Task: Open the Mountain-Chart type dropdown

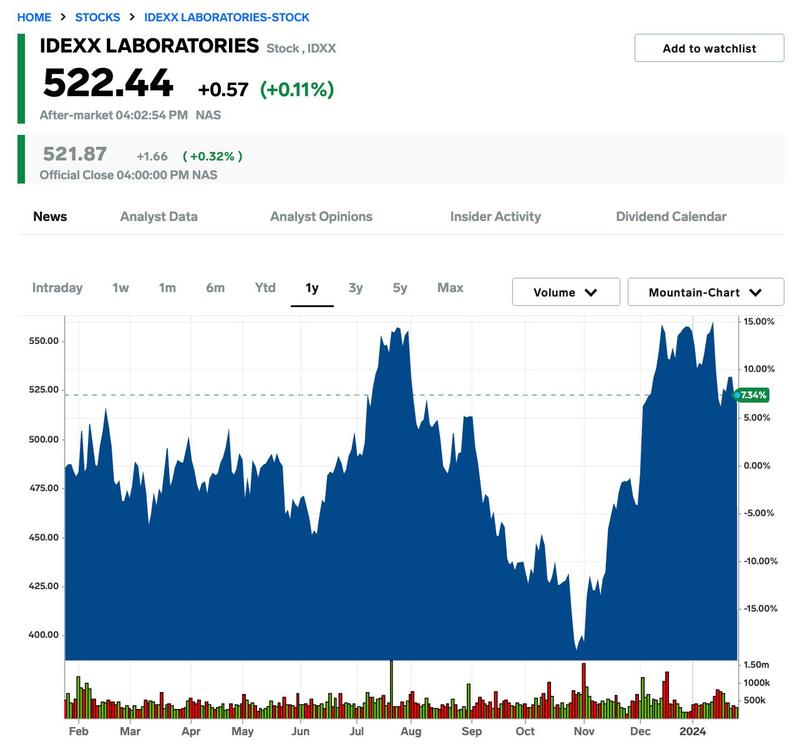Action: click(x=706, y=292)
